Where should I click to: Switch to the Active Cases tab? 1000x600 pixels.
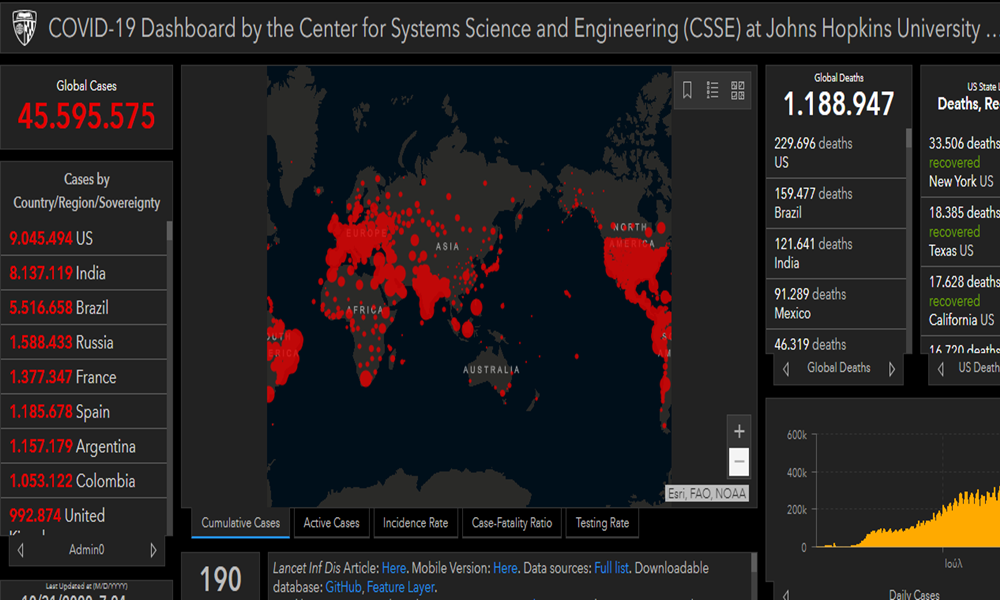tap(331, 523)
